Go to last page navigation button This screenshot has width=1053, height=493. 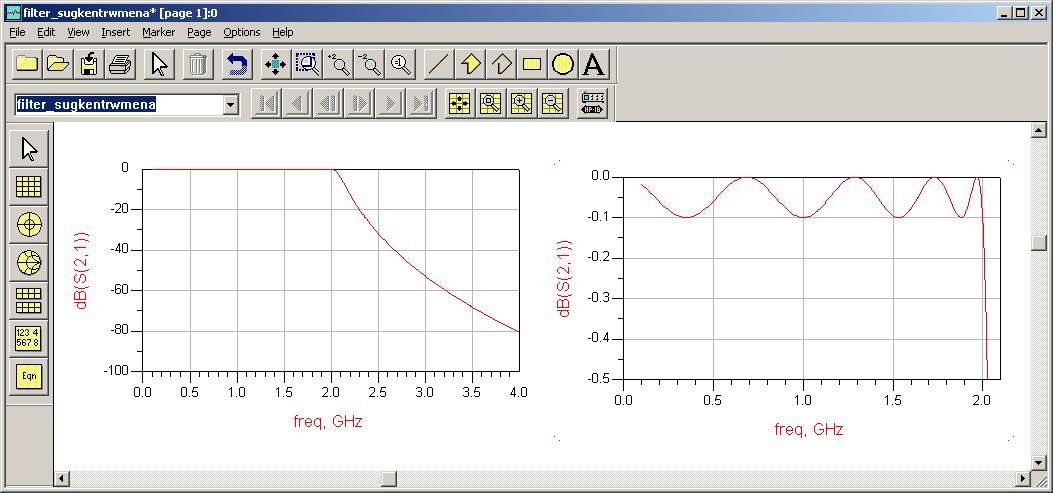(x=422, y=104)
